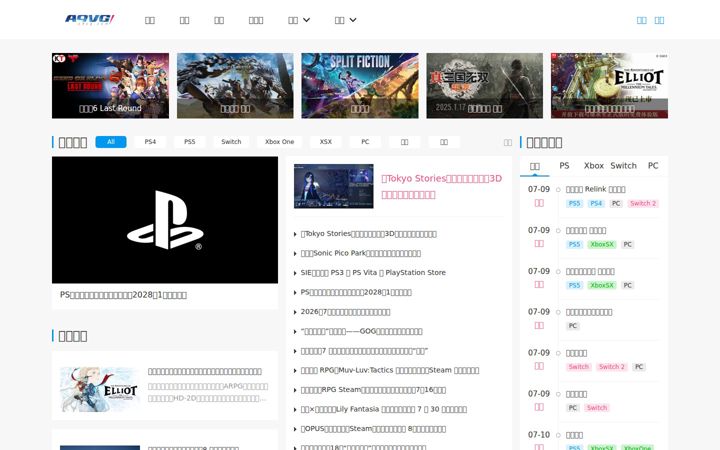Image resolution: width=720 pixels, height=450 pixels.
Task: Click the PS5 tag in the Relink row
Action: [x=574, y=203]
